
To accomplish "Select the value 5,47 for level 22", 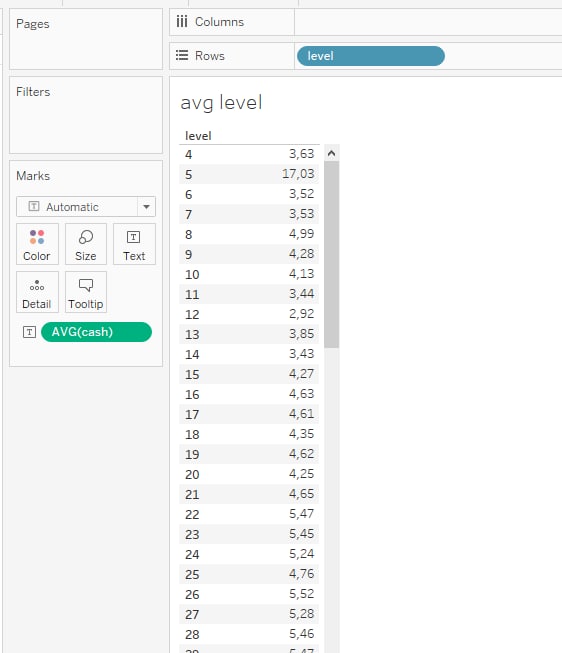I will (302, 513).
